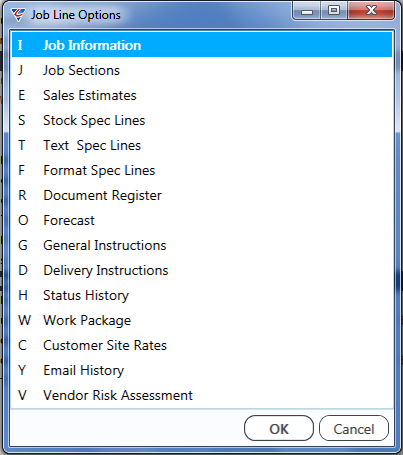Screen dimensions: 403x455
Task: Choose Vendor Risk Assessment item
Action: tap(202, 395)
